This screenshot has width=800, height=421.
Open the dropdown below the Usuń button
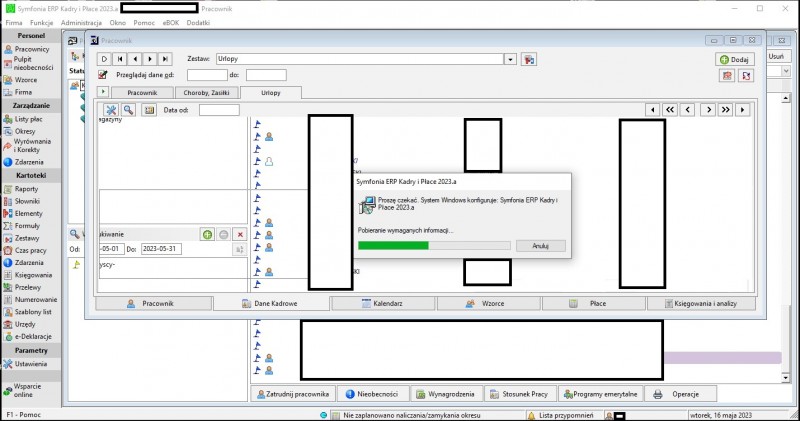click(786, 71)
